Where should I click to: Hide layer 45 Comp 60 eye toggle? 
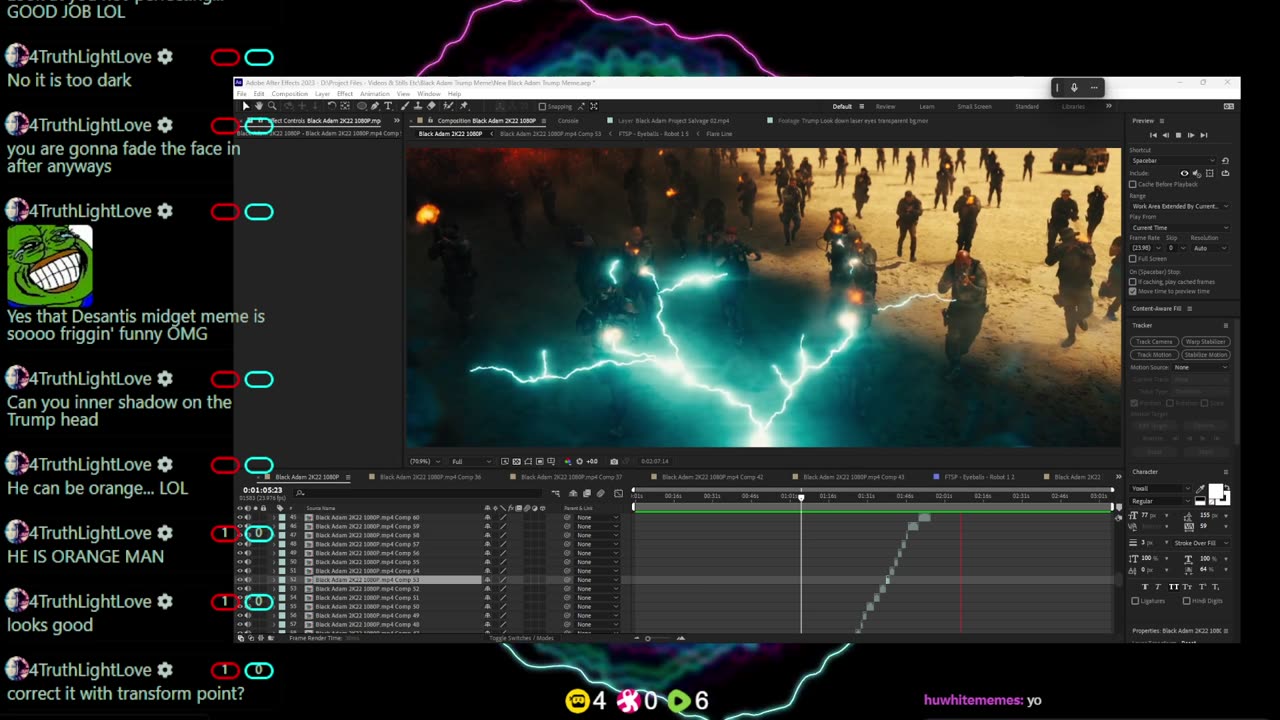[x=240, y=517]
